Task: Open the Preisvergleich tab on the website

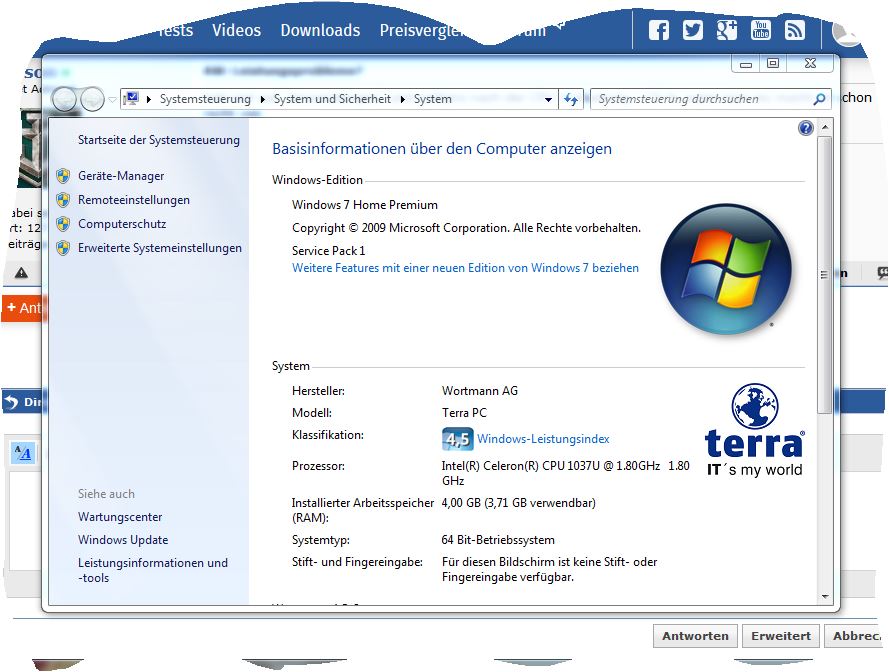Action: pyautogui.click(x=422, y=30)
